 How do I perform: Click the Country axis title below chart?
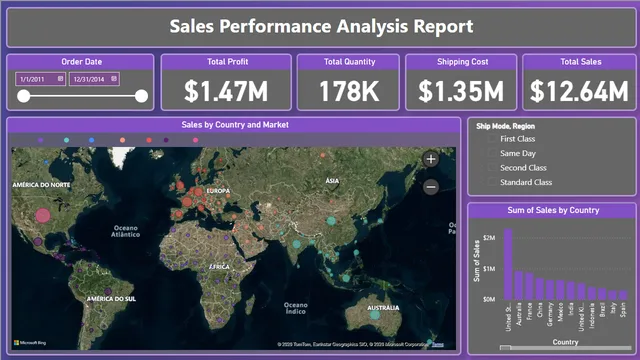[565, 342]
